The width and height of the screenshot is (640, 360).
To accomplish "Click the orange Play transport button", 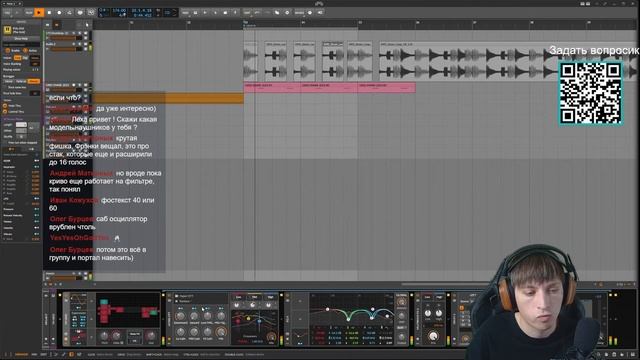I will pyautogui.click(x=39, y=12).
